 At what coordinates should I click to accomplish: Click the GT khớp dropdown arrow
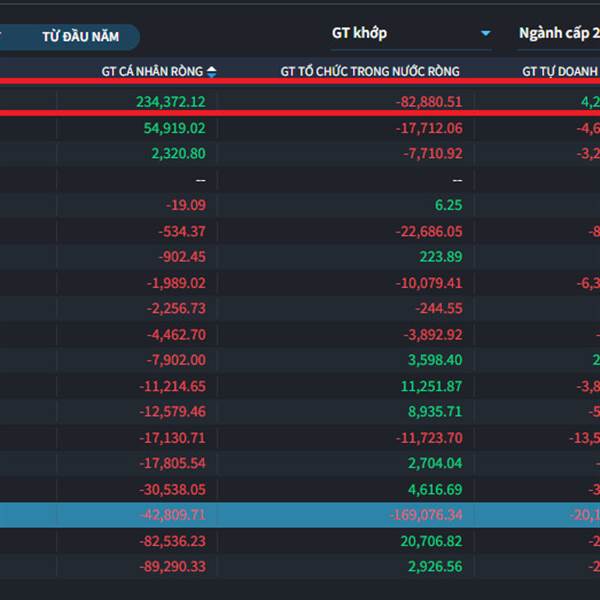point(486,34)
